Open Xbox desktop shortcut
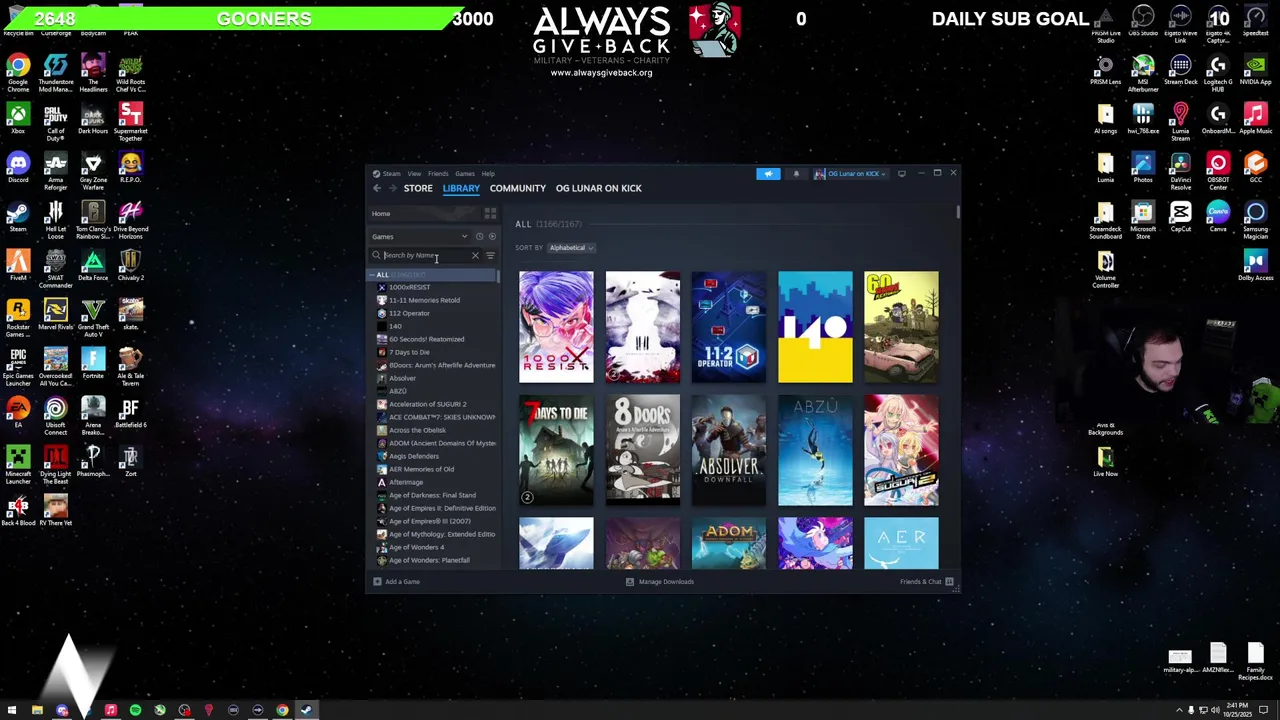The height and width of the screenshot is (720, 1280). tap(18, 119)
